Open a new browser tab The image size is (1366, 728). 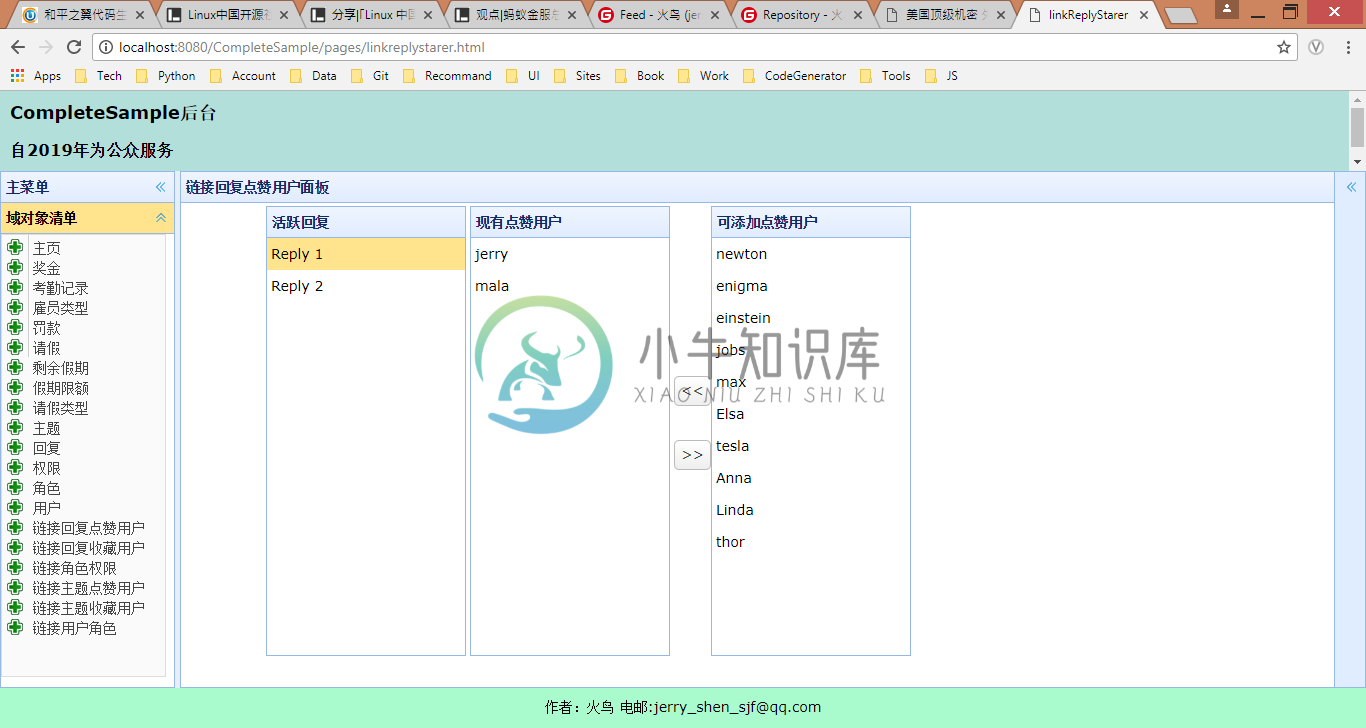[1181, 16]
